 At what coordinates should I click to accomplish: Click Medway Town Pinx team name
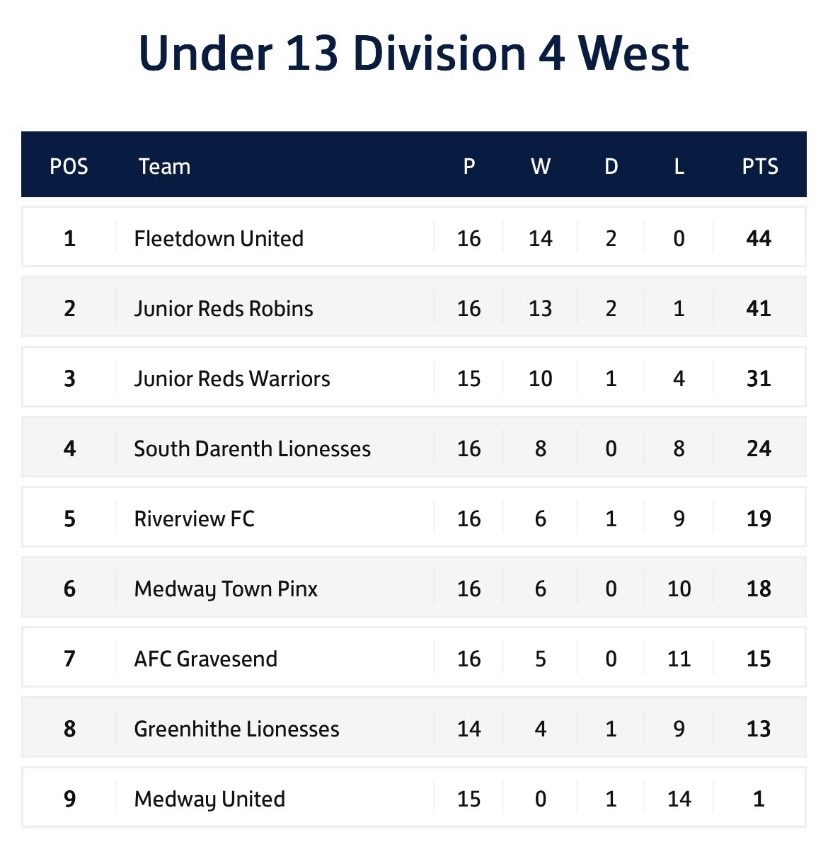pyautogui.click(x=226, y=588)
